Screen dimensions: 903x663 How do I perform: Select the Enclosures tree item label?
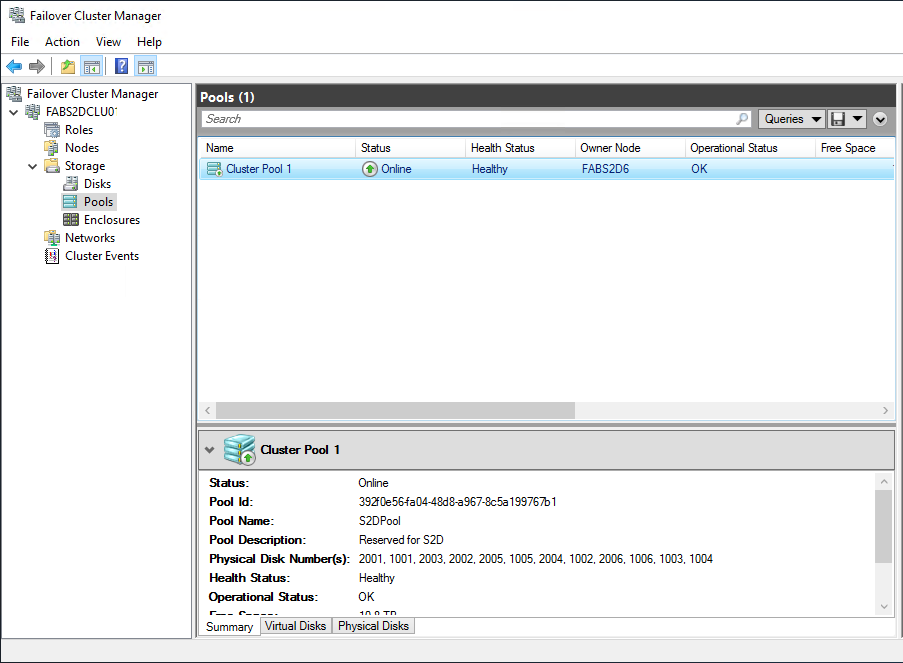pos(112,220)
